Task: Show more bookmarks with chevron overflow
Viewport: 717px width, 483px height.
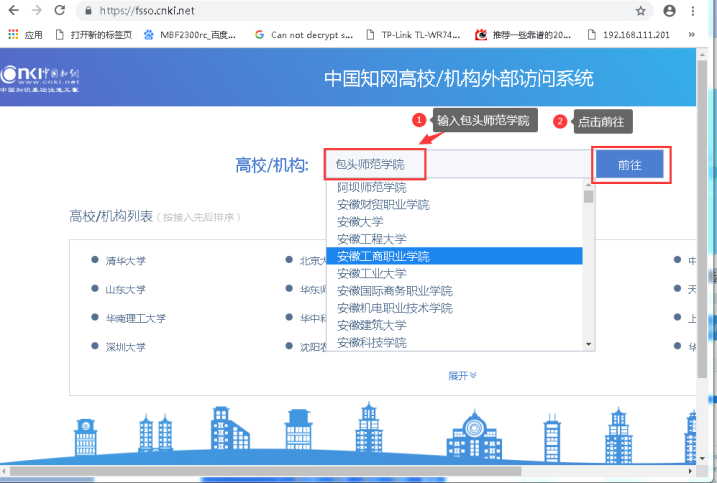Action: (x=691, y=34)
